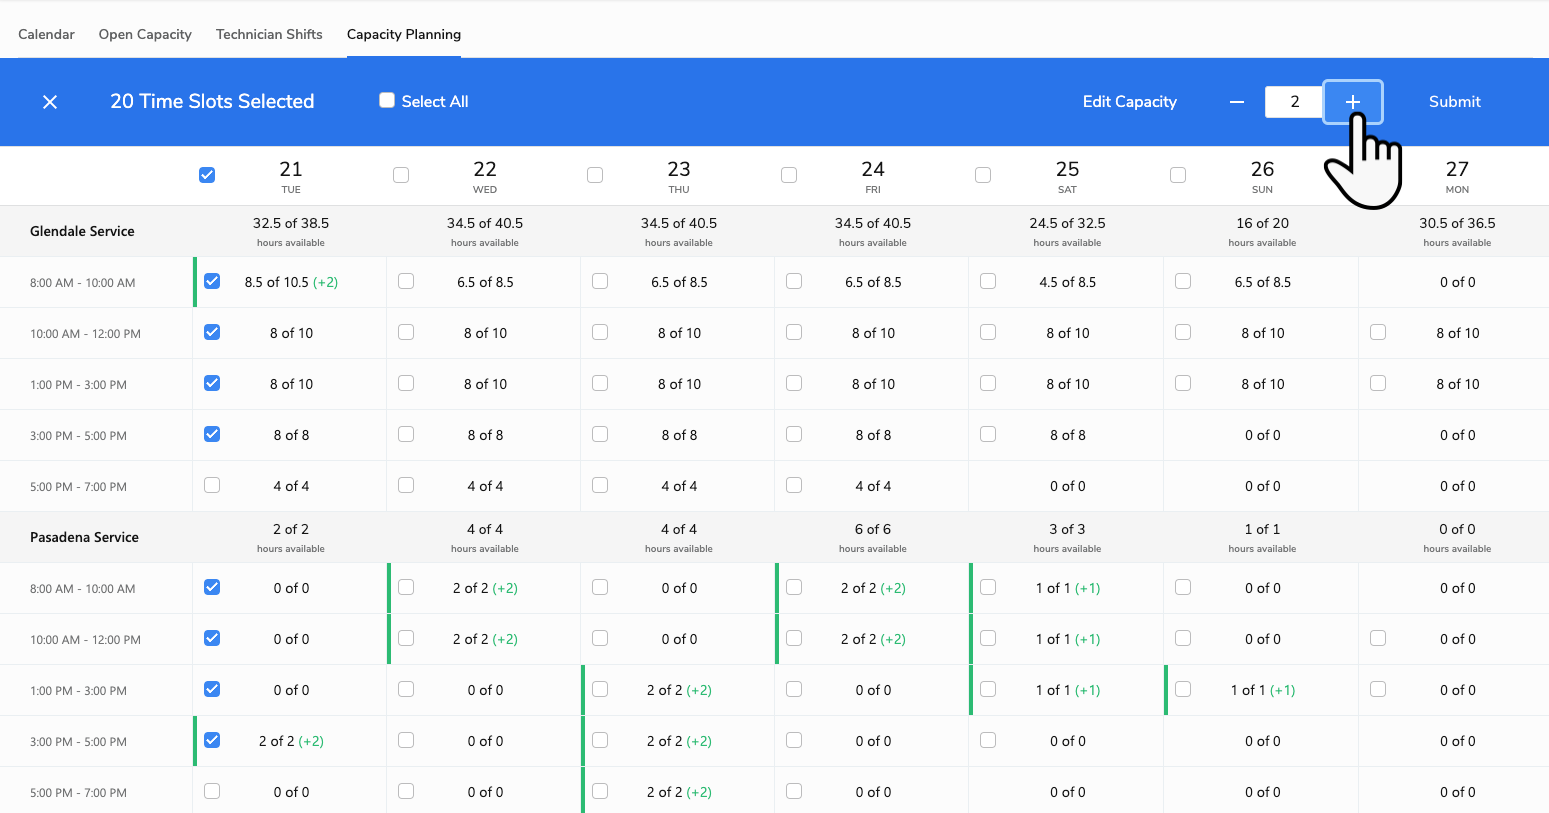Select the Friday 24 column checkbox
Viewport: 1549px width, 813px height.
pos(789,174)
